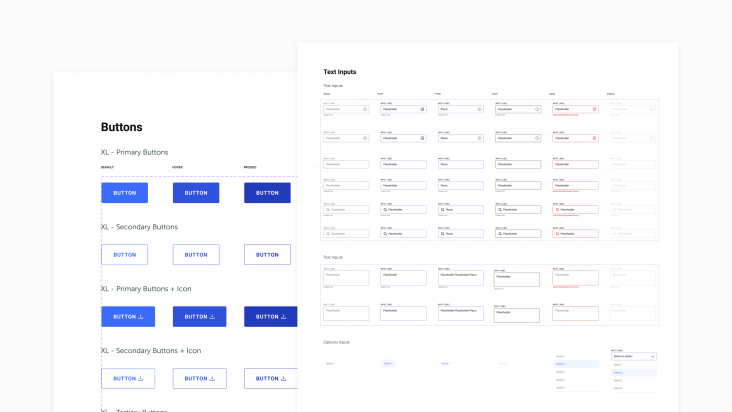
Task: Click trailing icon in second-row filled input
Action: click(x=537, y=138)
